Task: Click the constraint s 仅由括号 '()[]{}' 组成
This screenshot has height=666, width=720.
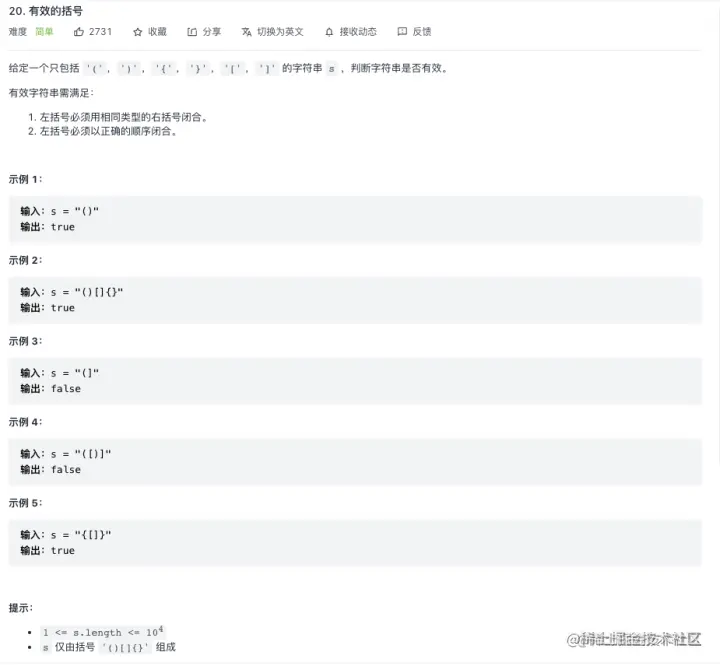Action: 109,647
